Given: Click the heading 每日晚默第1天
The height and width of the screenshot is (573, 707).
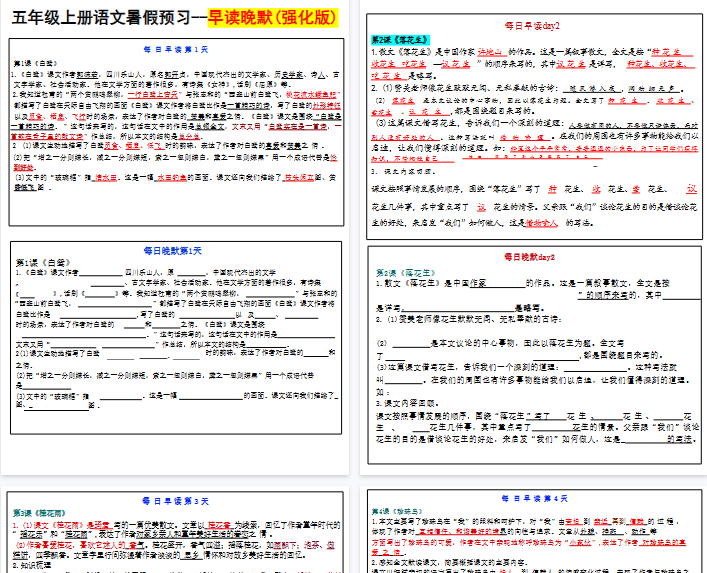Looking at the screenshot, I should 173,251.
